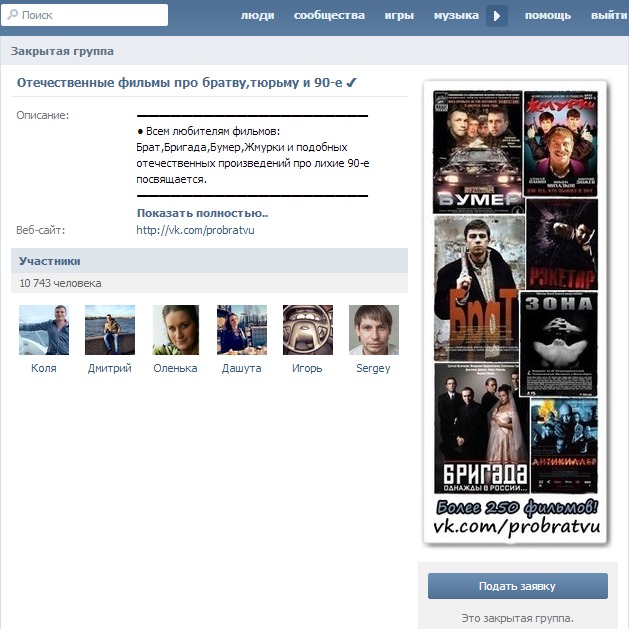The image size is (629, 629).
Task: Open the музыка section
Action: click(456, 15)
